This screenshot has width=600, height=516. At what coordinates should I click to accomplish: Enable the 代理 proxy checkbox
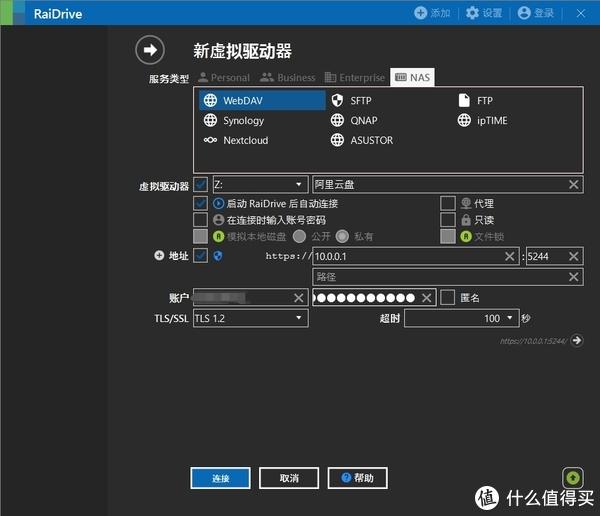[448, 203]
